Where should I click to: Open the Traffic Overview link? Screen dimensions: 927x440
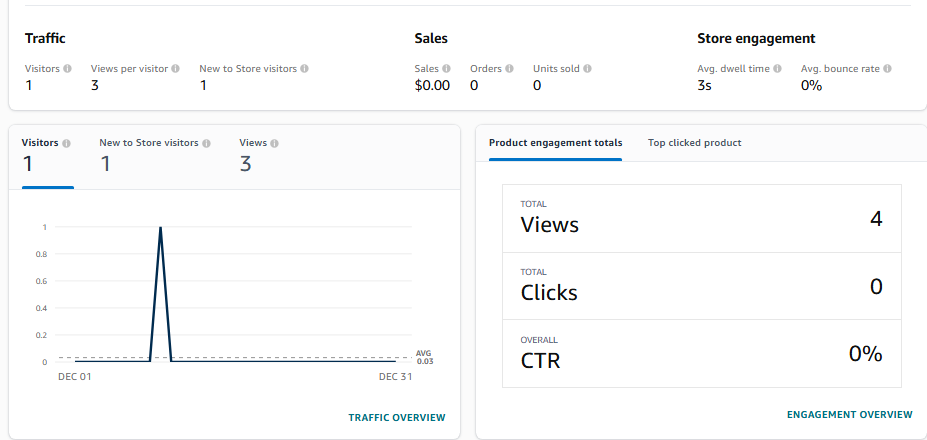click(397, 417)
